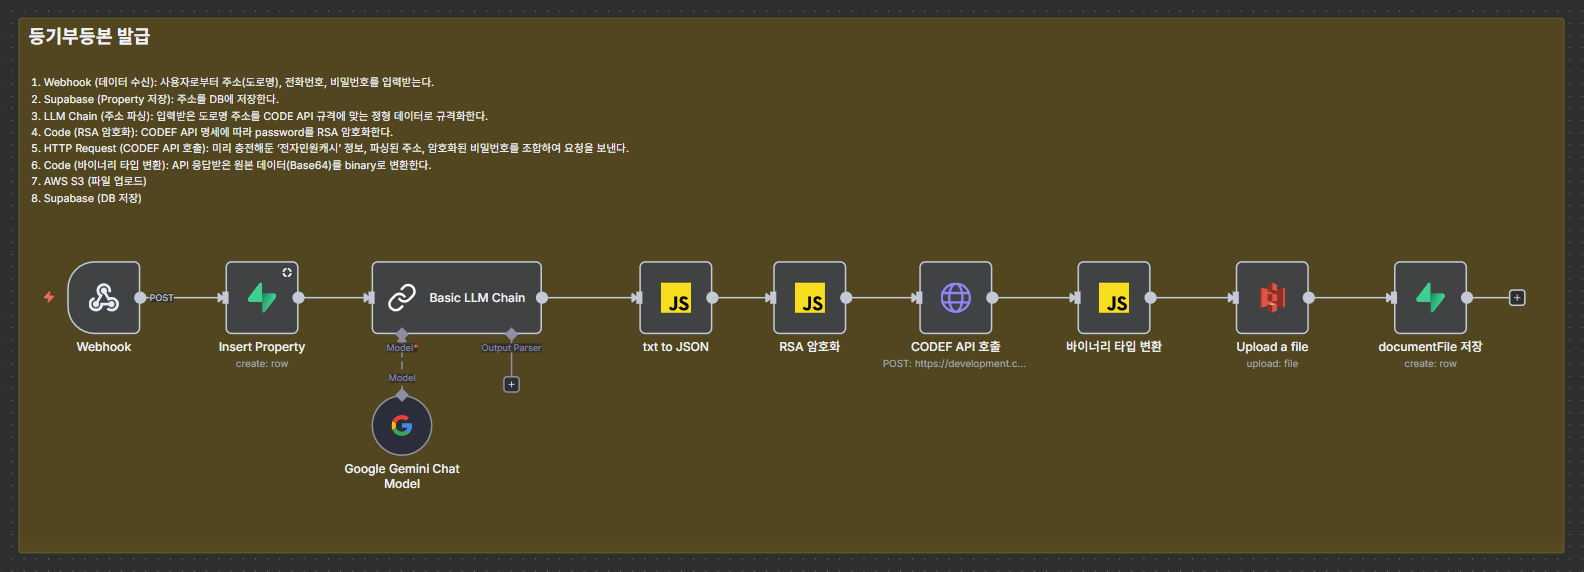Screen dimensions: 1584x572
Task: Open the CODEF API 호출 HTTP node
Action: [956, 298]
